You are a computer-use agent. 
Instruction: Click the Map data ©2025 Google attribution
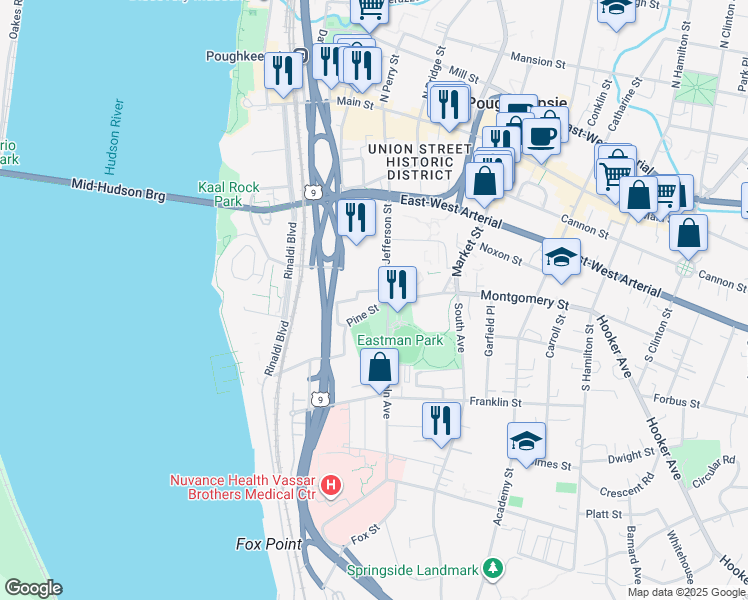point(686,591)
